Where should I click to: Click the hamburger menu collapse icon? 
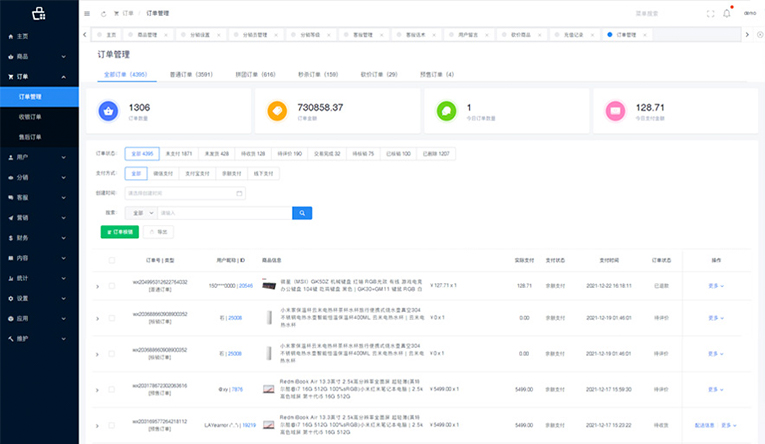(88, 14)
